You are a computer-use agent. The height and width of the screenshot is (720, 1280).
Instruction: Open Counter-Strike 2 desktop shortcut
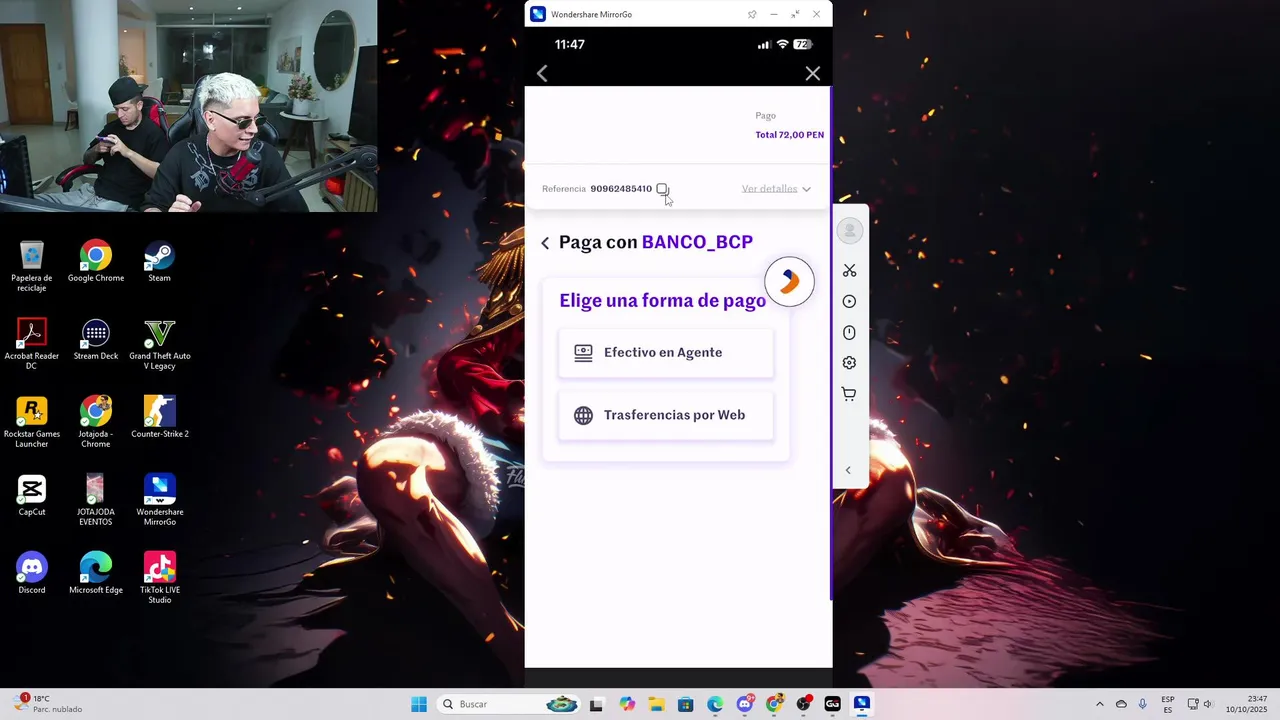tap(160, 418)
